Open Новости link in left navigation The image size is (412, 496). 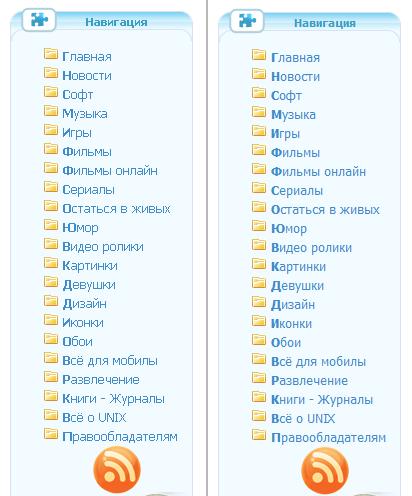(87, 76)
